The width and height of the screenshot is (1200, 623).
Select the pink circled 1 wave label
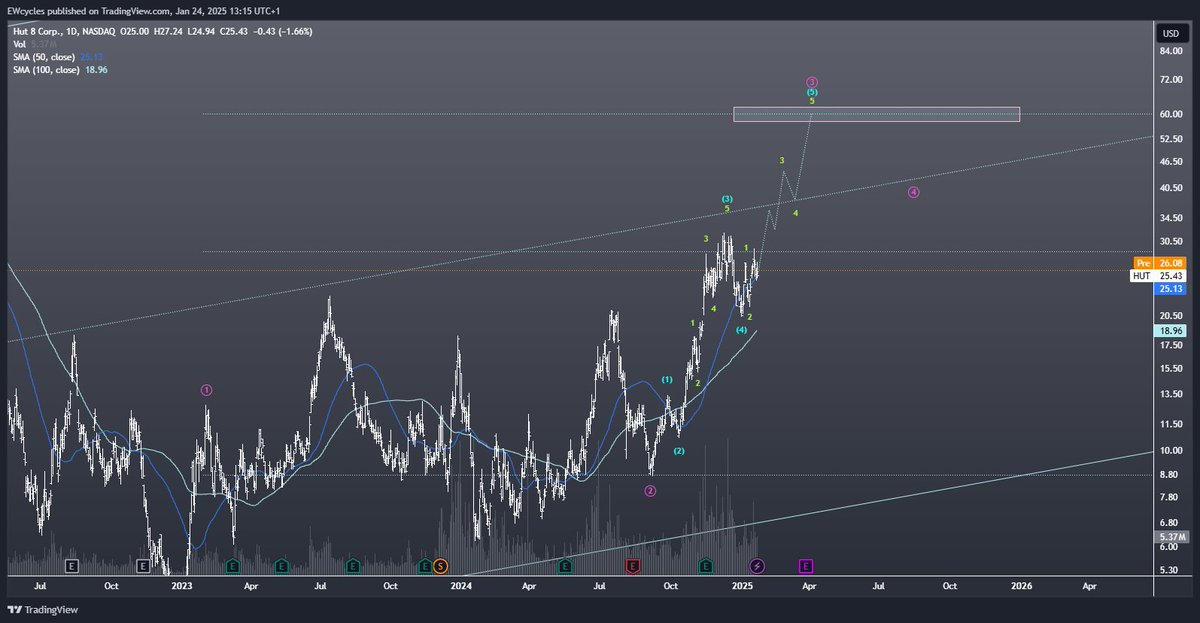point(206,390)
